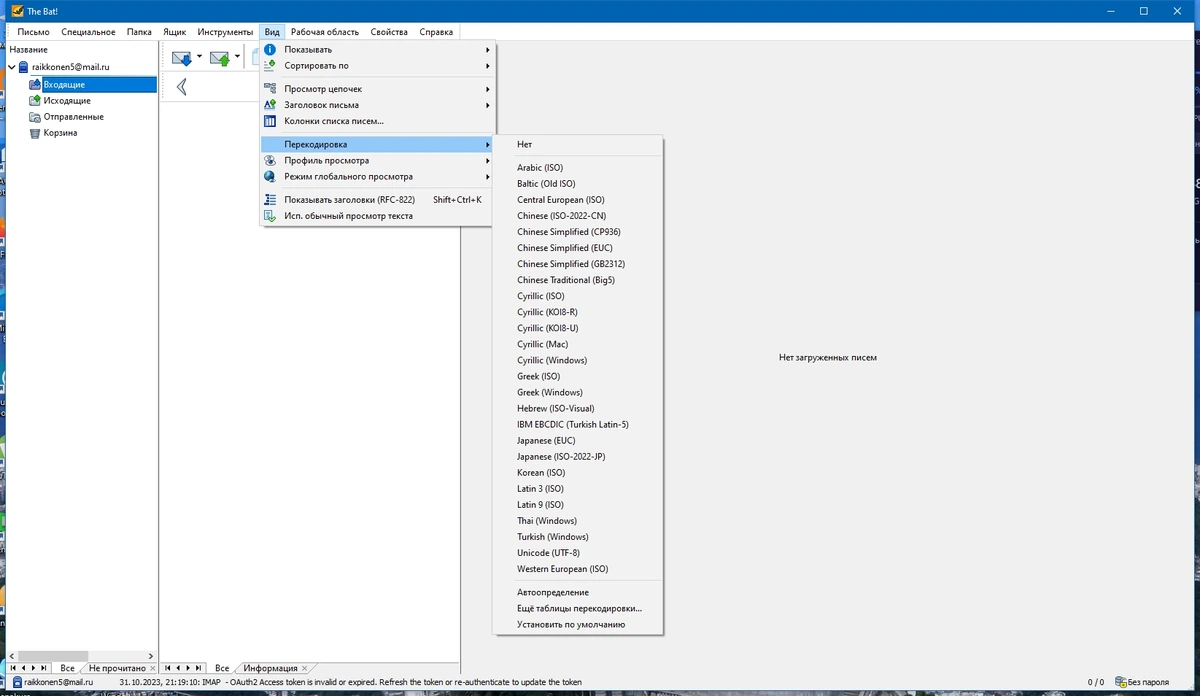Open dropdown arrow beside get mail icon
Image resolution: width=1200 pixels, height=696 pixels.
pos(199,57)
